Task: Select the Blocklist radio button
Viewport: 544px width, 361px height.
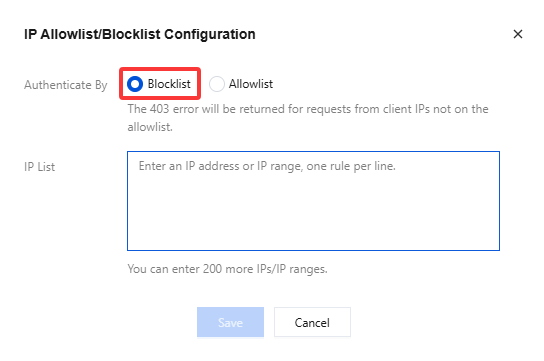Action: (135, 84)
